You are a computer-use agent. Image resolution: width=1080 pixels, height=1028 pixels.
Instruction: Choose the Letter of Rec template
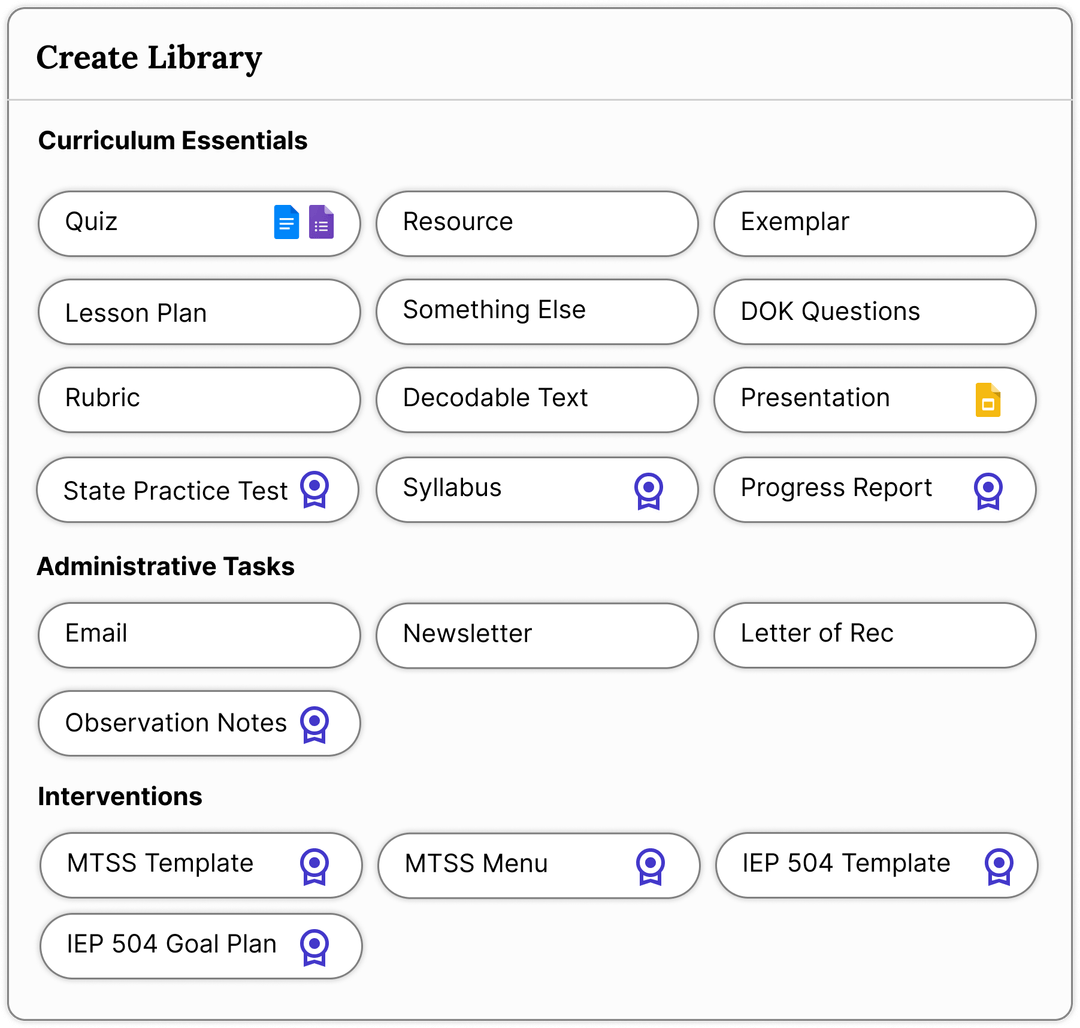click(x=875, y=635)
